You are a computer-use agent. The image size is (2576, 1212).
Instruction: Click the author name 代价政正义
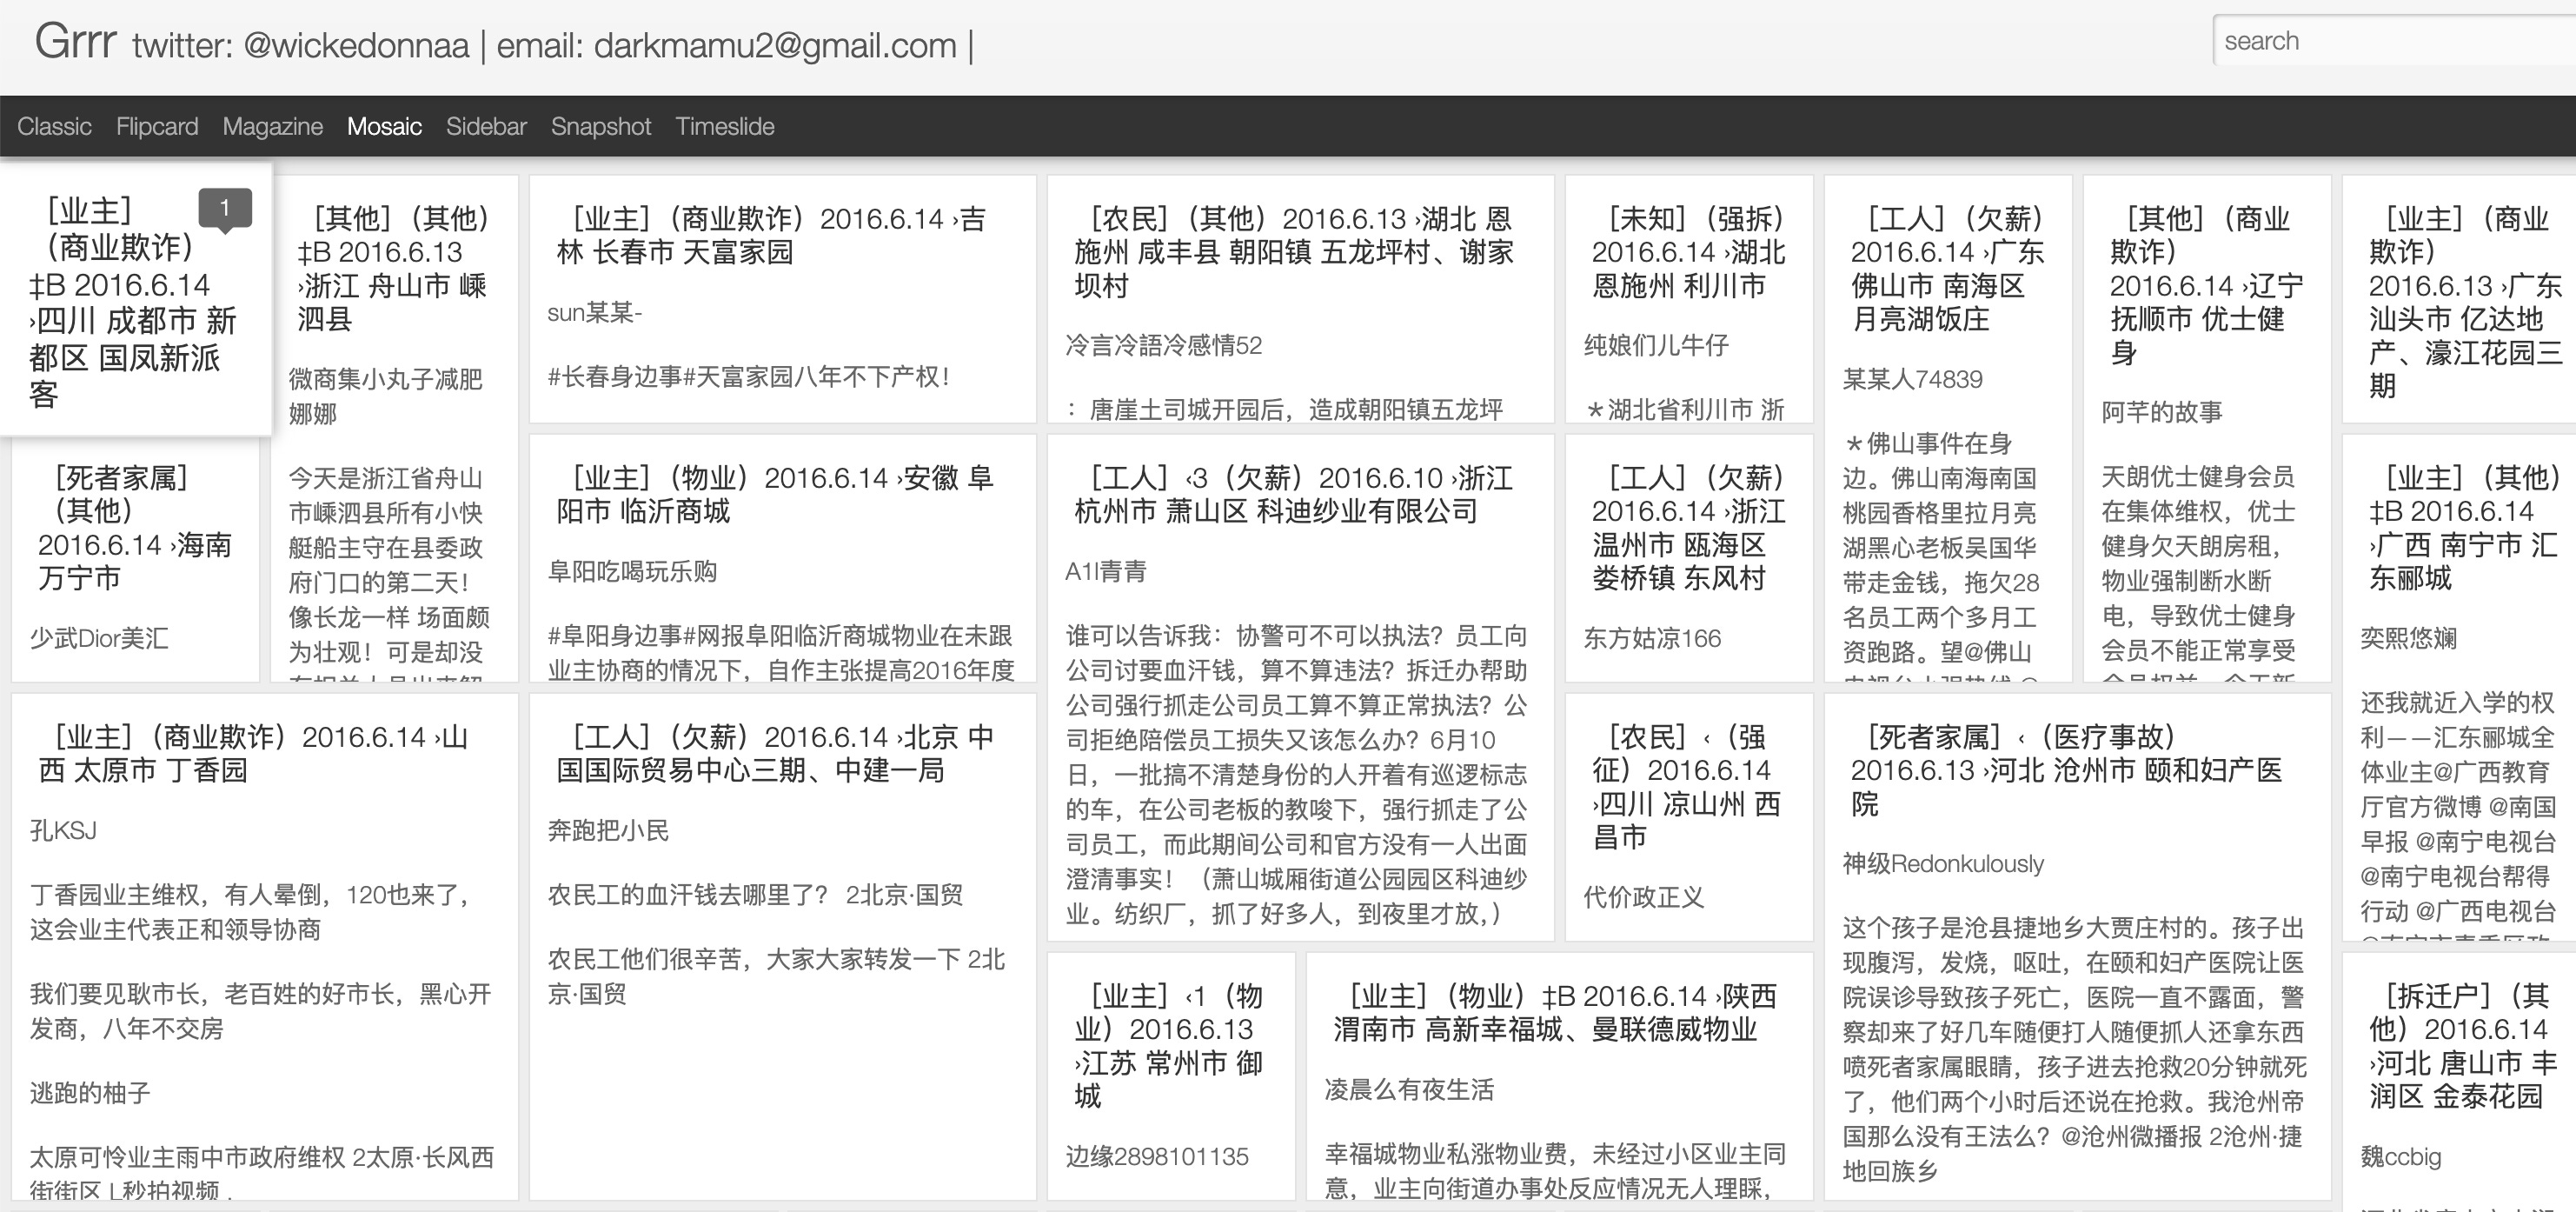pyautogui.click(x=1644, y=897)
